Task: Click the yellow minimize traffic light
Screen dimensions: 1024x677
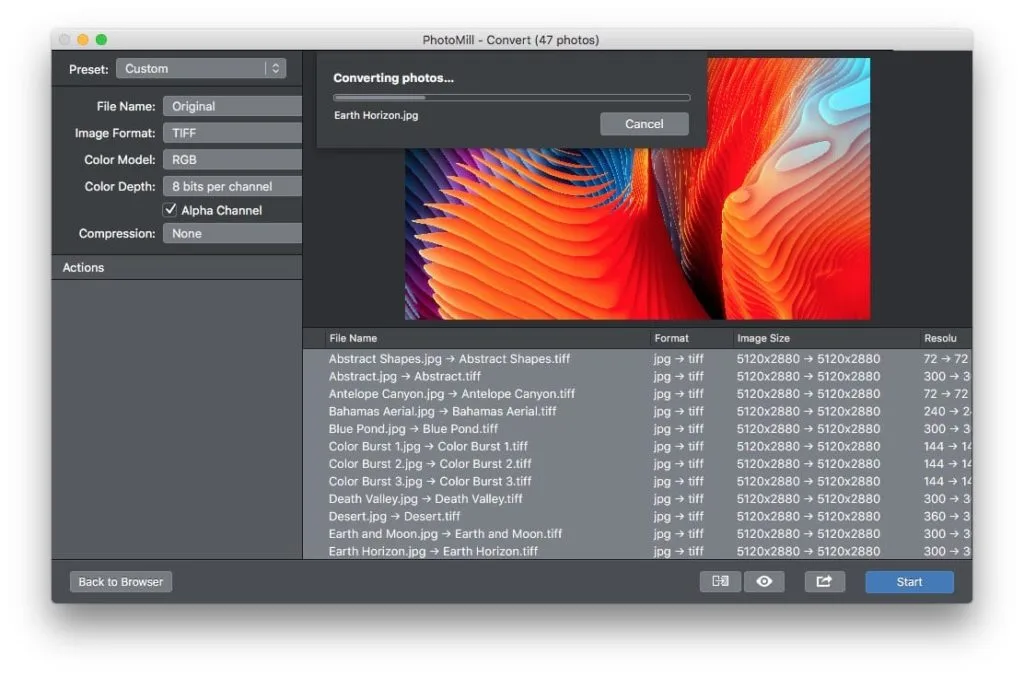Action: point(81,40)
